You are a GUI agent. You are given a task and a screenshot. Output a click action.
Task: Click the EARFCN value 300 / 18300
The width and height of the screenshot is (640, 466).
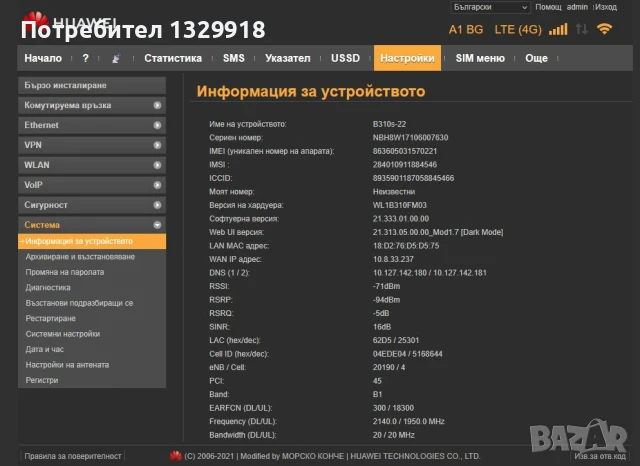click(393, 408)
